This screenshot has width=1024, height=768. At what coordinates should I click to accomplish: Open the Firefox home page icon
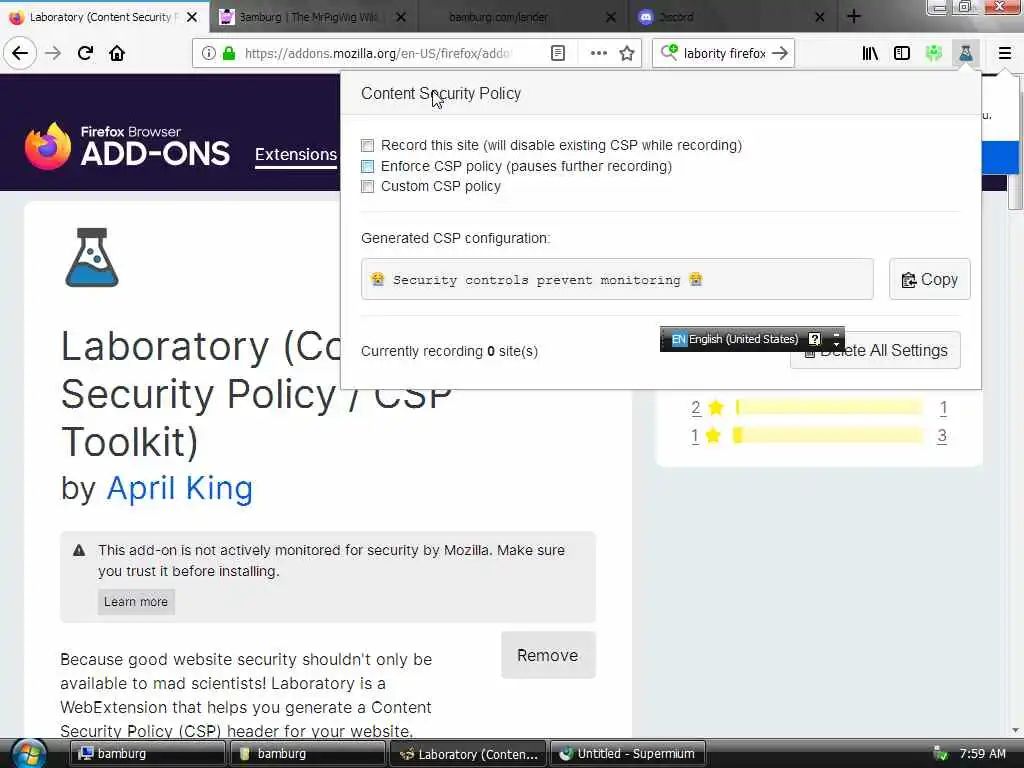tap(117, 53)
